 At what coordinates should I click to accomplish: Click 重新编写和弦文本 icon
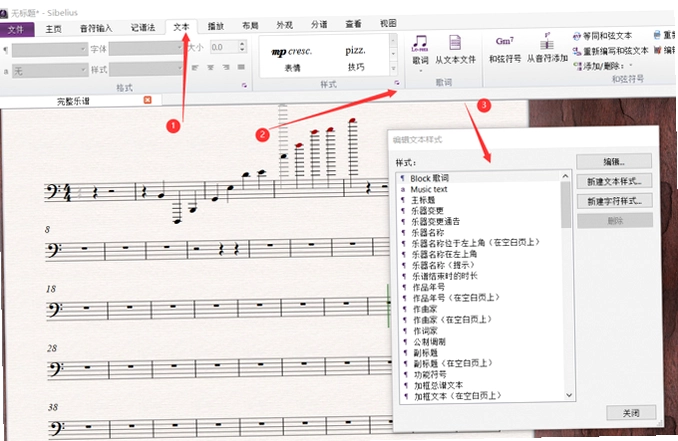click(x=577, y=51)
